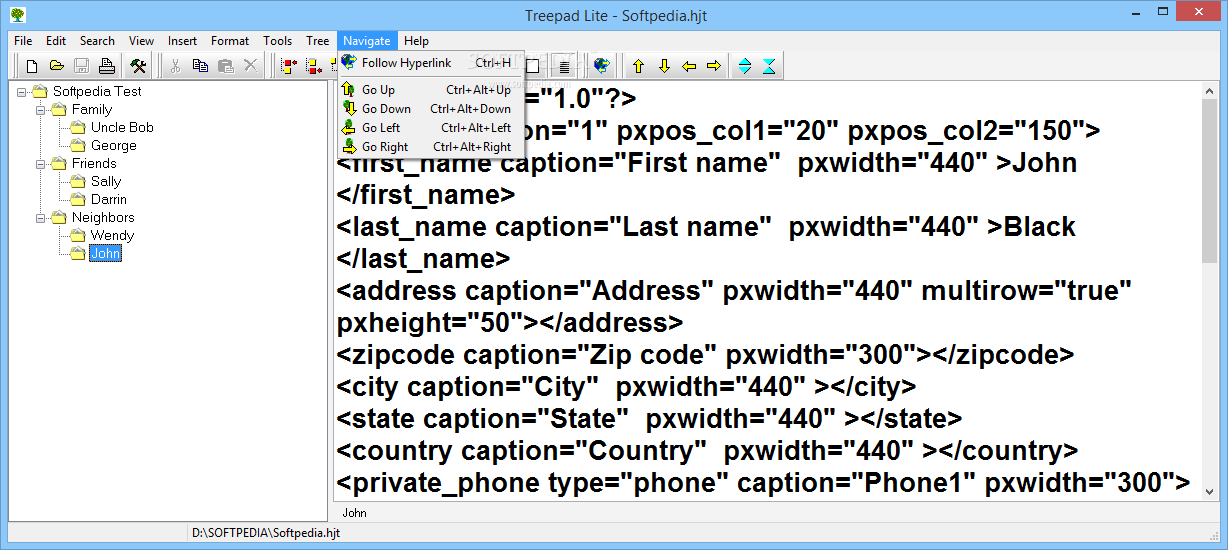The image size is (1228, 550).
Task: Click the New file toolbar icon
Action: pyautogui.click(x=32, y=66)
